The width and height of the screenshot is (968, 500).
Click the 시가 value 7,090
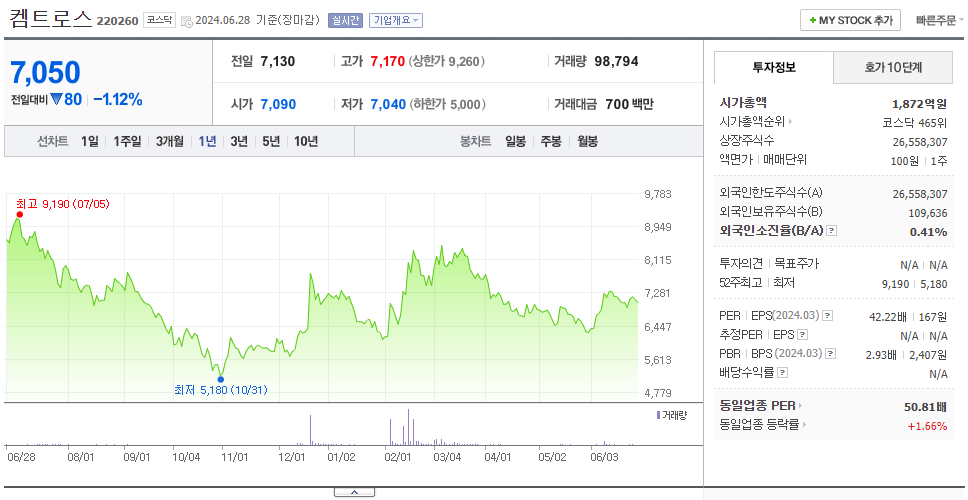click(278, 104)
